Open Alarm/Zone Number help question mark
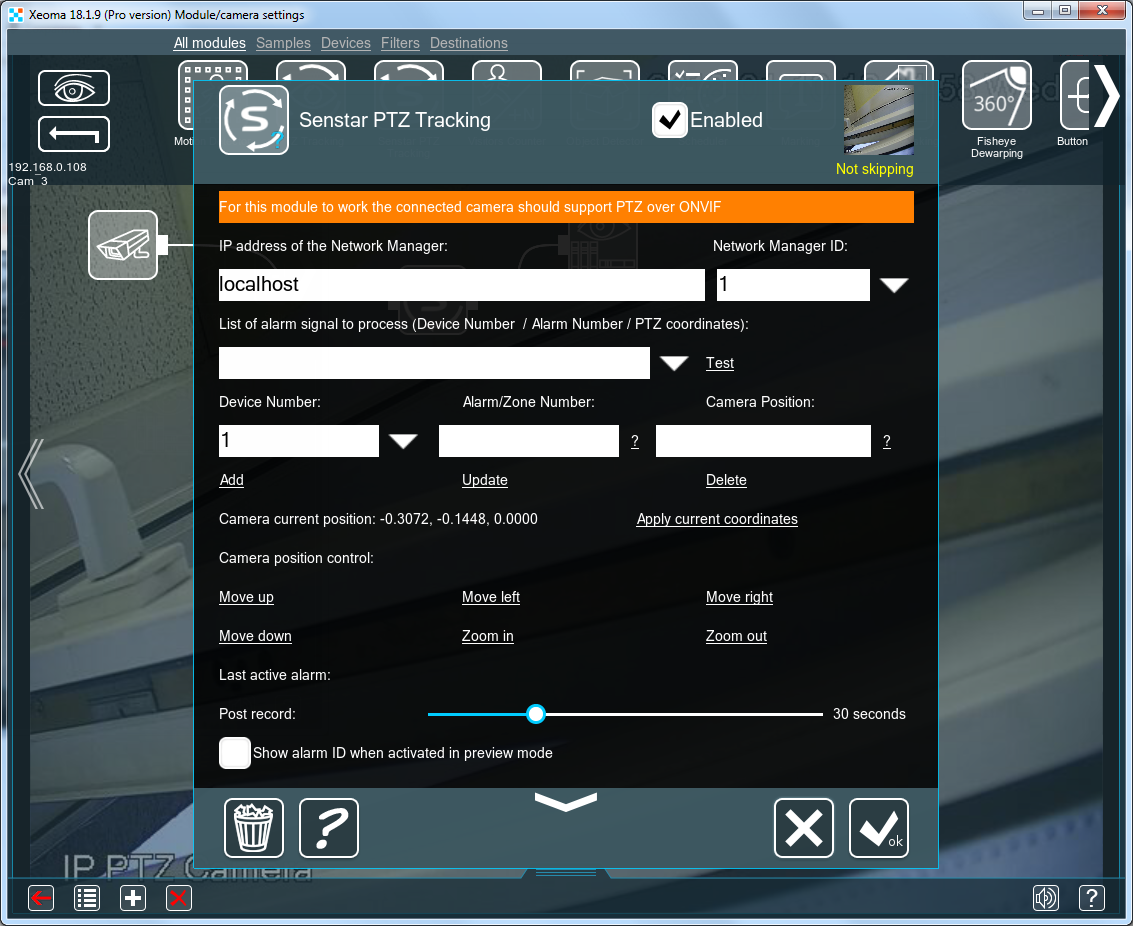The width and height of the screenshot is (1133, 926). 634,441
